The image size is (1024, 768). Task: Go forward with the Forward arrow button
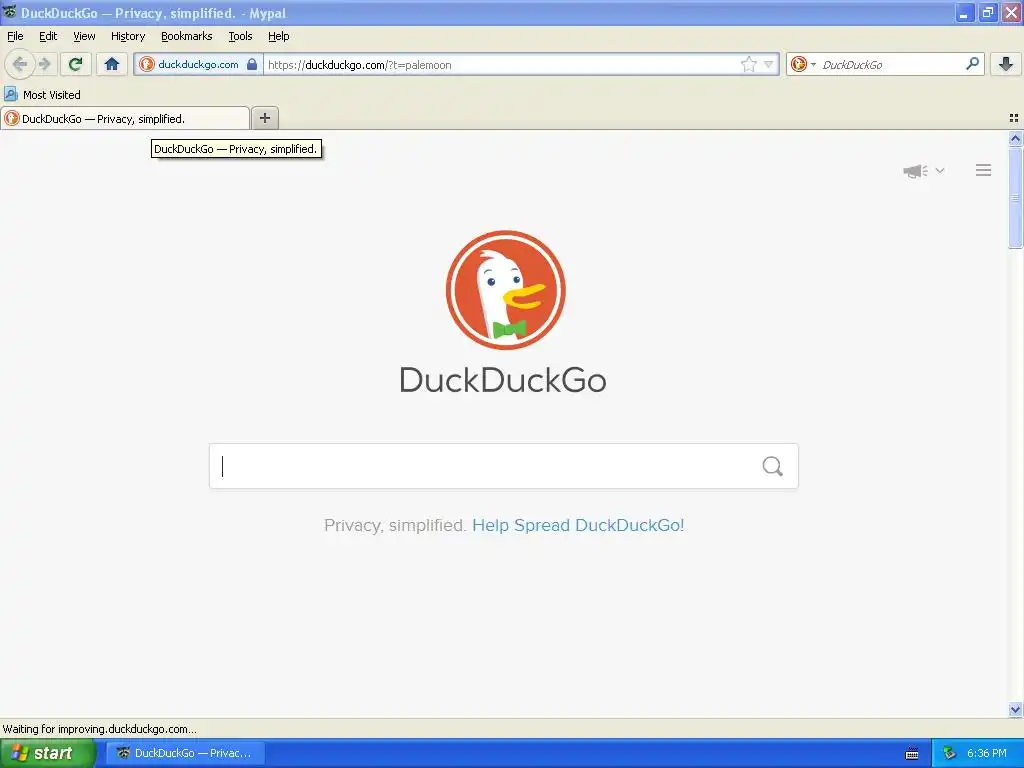click(44, 64)
